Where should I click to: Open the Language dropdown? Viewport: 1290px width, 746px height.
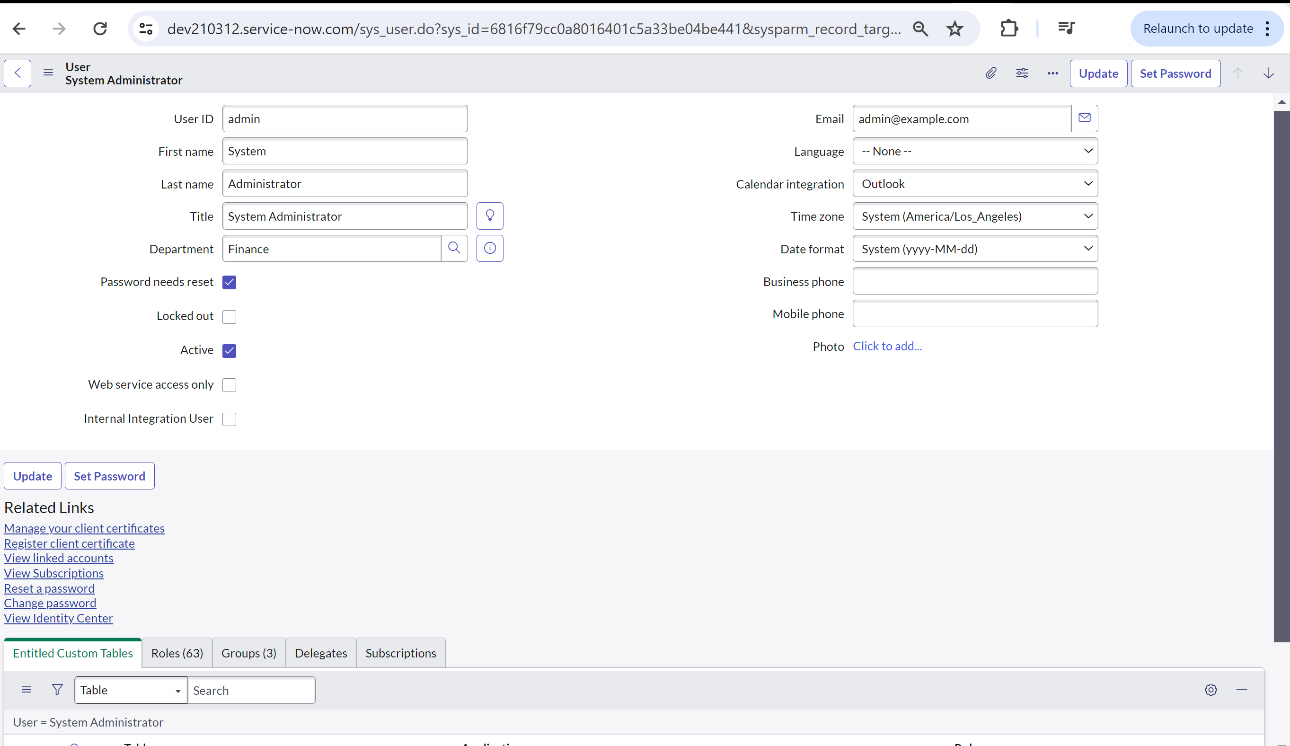tap(975, 151)
